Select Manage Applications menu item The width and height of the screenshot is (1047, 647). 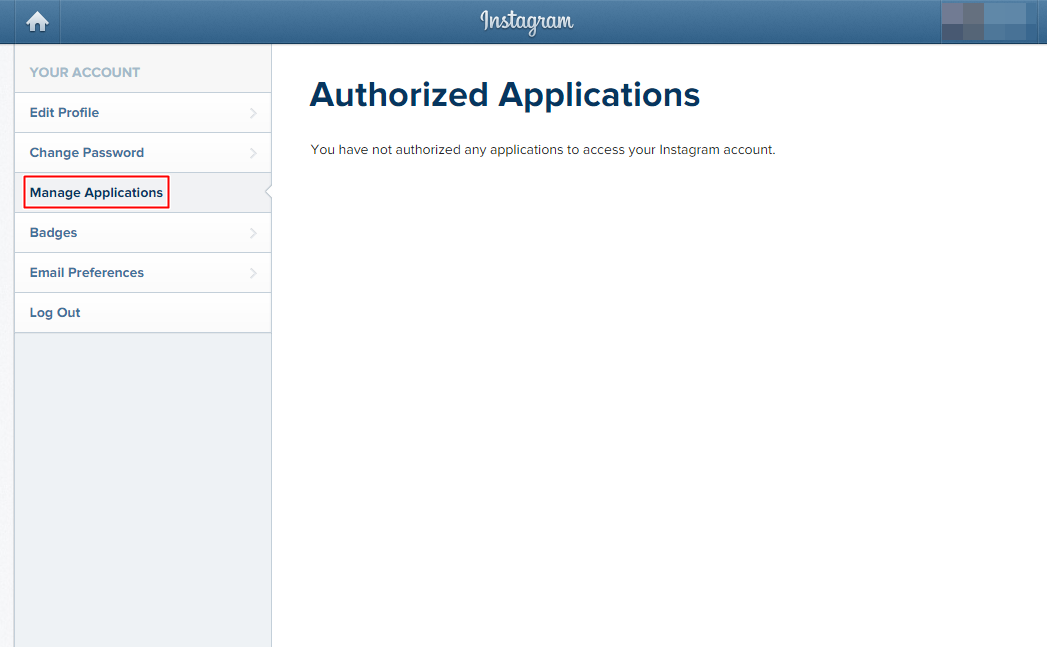(x=143, y=193)
